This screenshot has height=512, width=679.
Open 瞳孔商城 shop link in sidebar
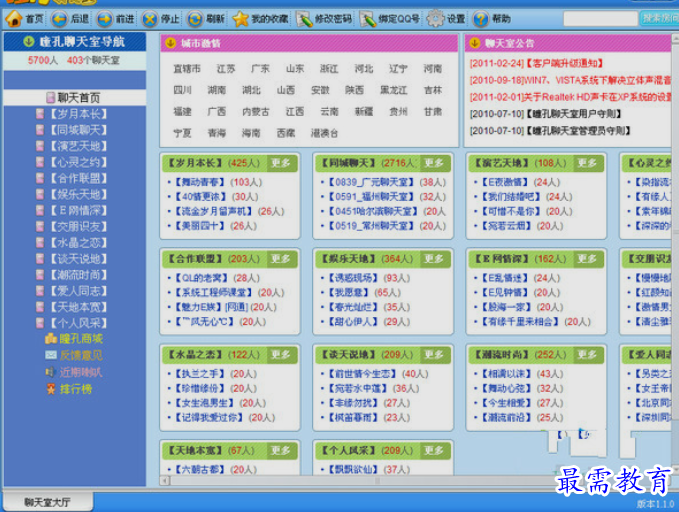81,339
